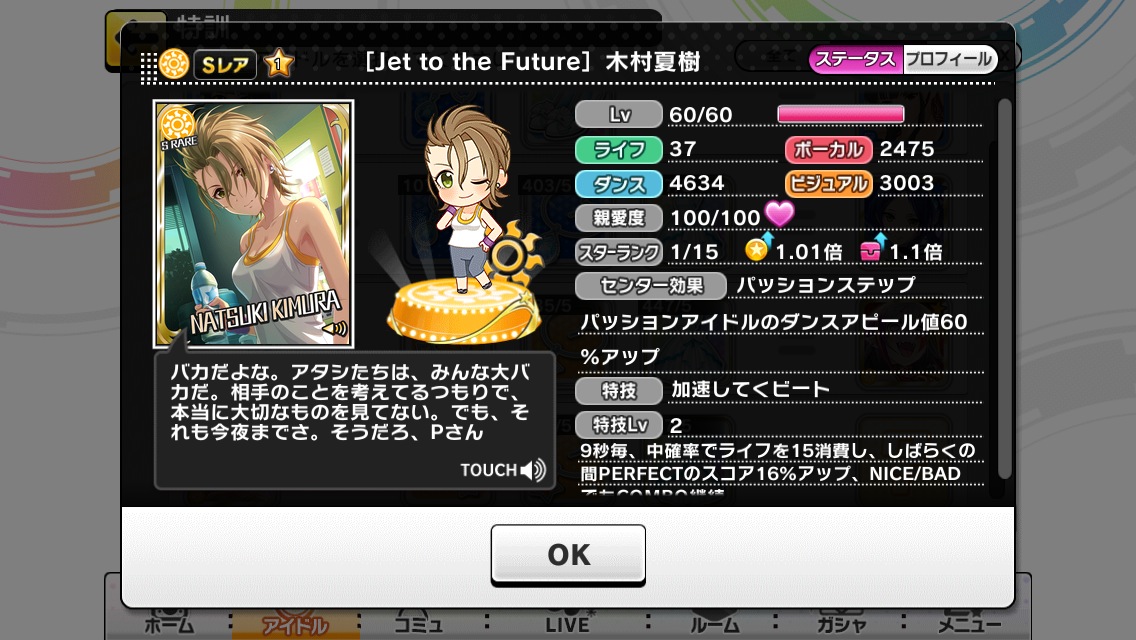Image resolution: width=1136 pixels, height=640 pixels.
Task: Click the status panel vertical scrollbar
Action: pyautogui.click(x=1004, y=290)
